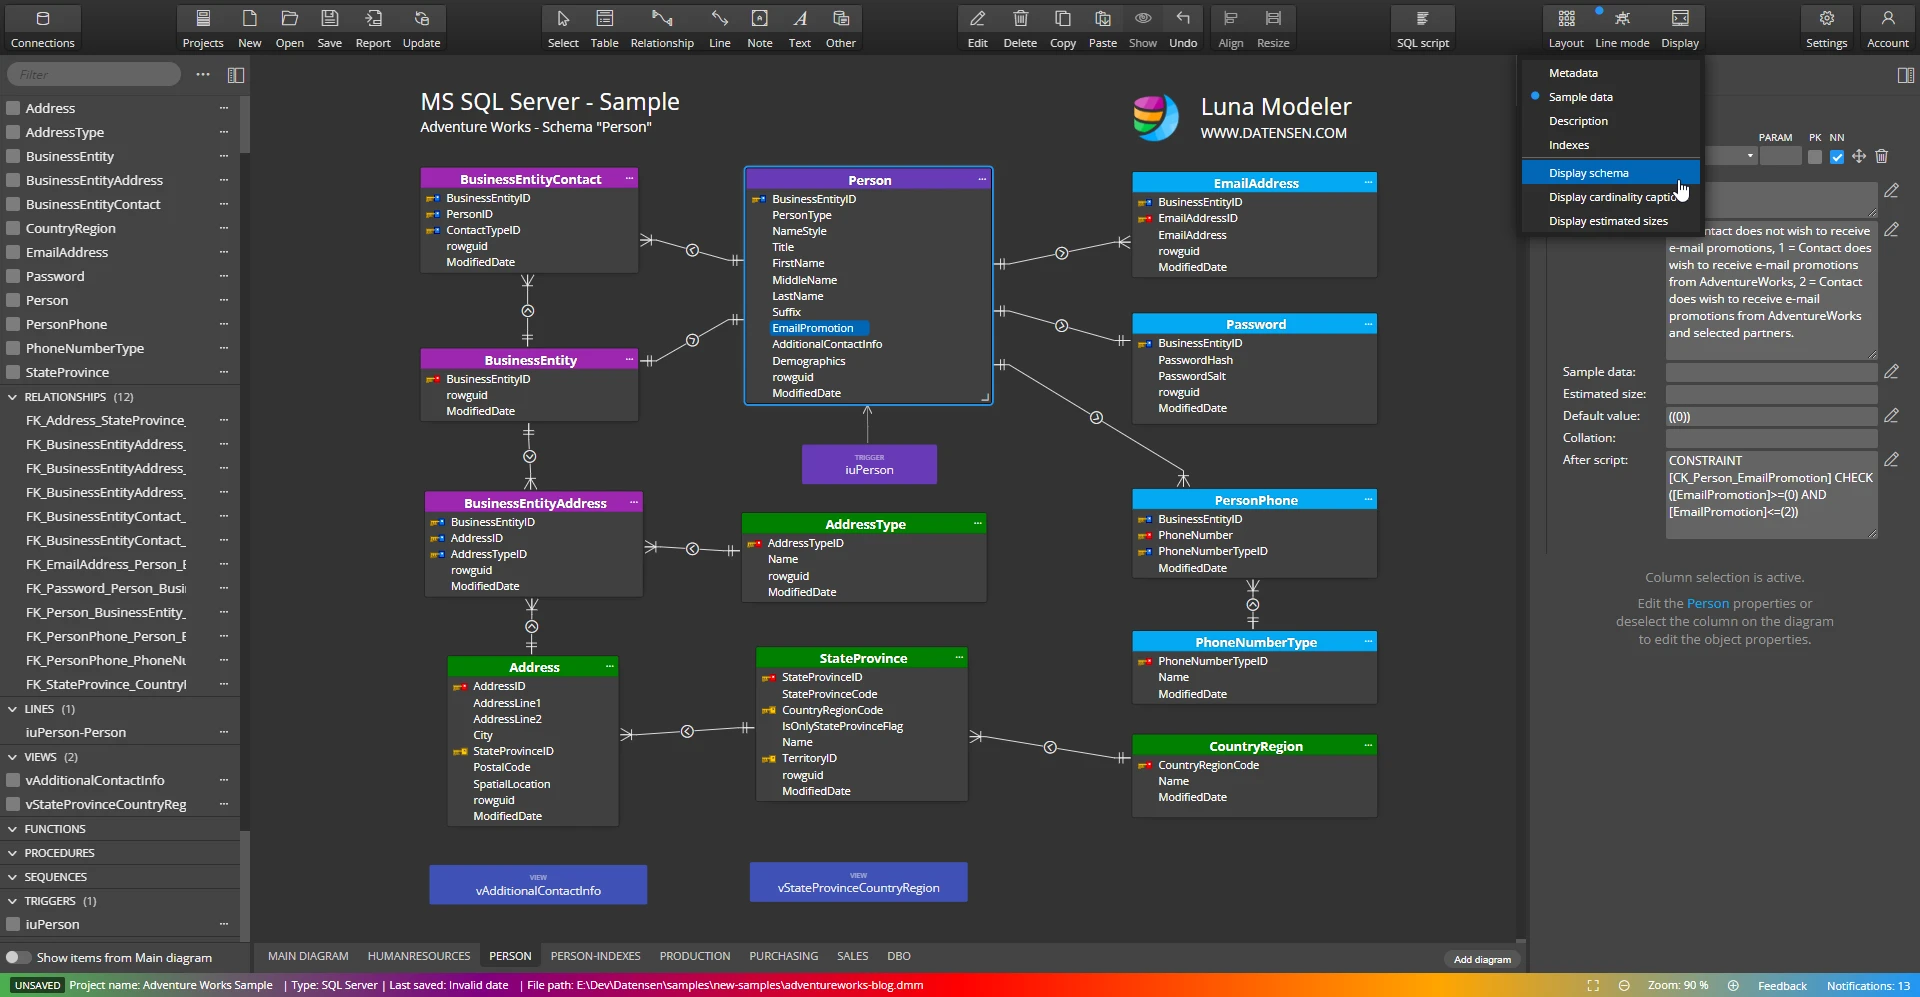Screen dimensions: 1920x997
Task: Click the Edit toolbar icon
Action: 977,28
